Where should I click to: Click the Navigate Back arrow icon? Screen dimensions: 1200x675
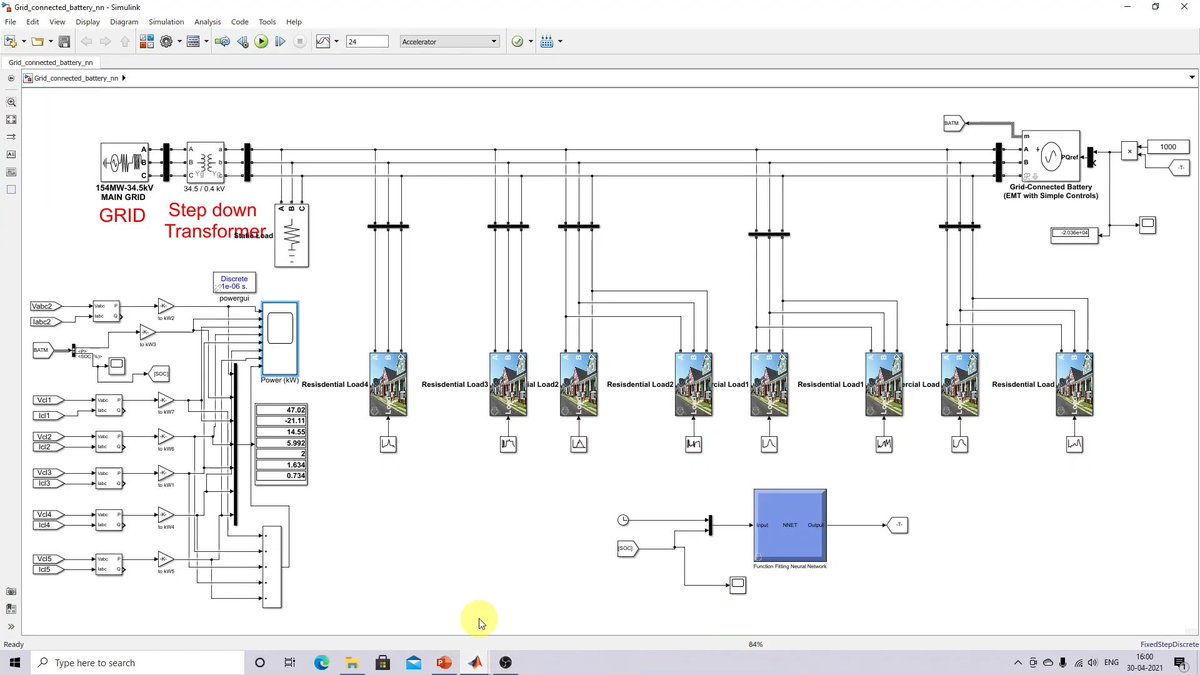86,41
